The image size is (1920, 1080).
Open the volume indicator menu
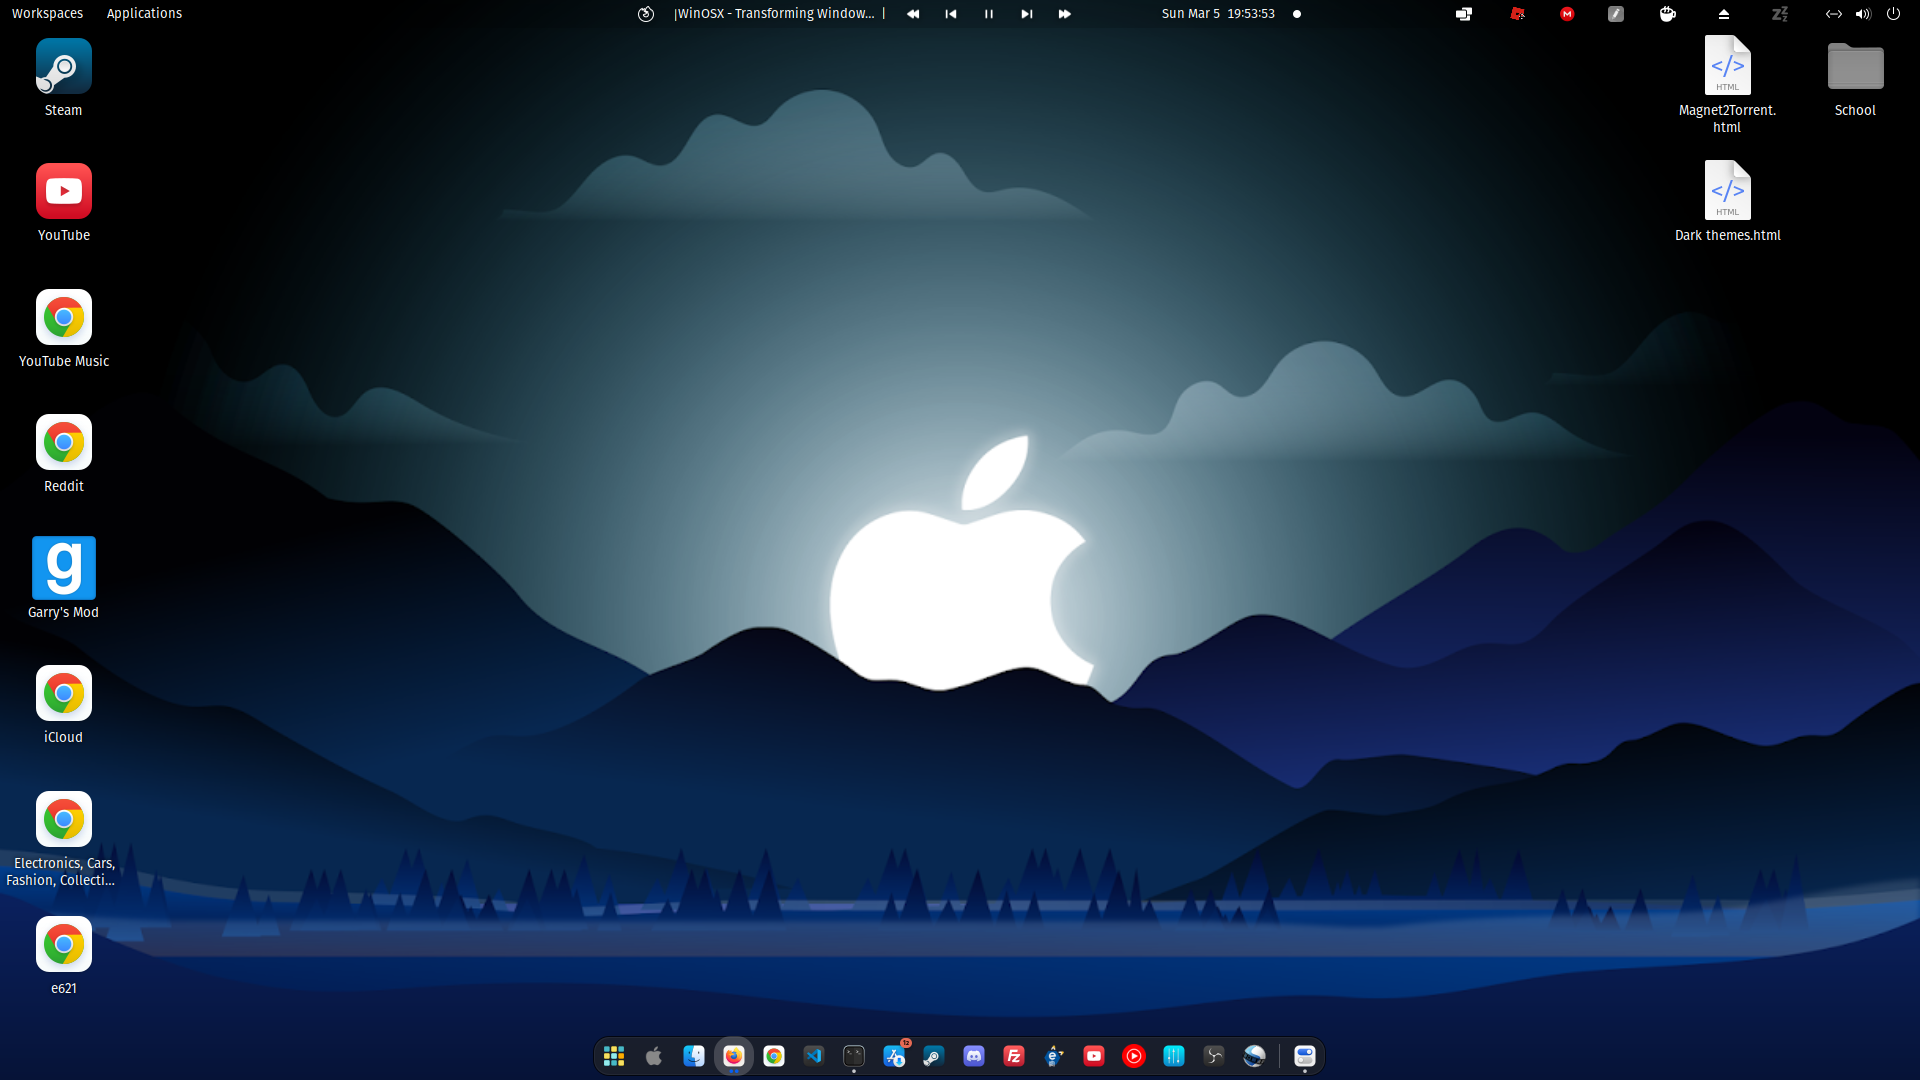(x=1862, y=14)
